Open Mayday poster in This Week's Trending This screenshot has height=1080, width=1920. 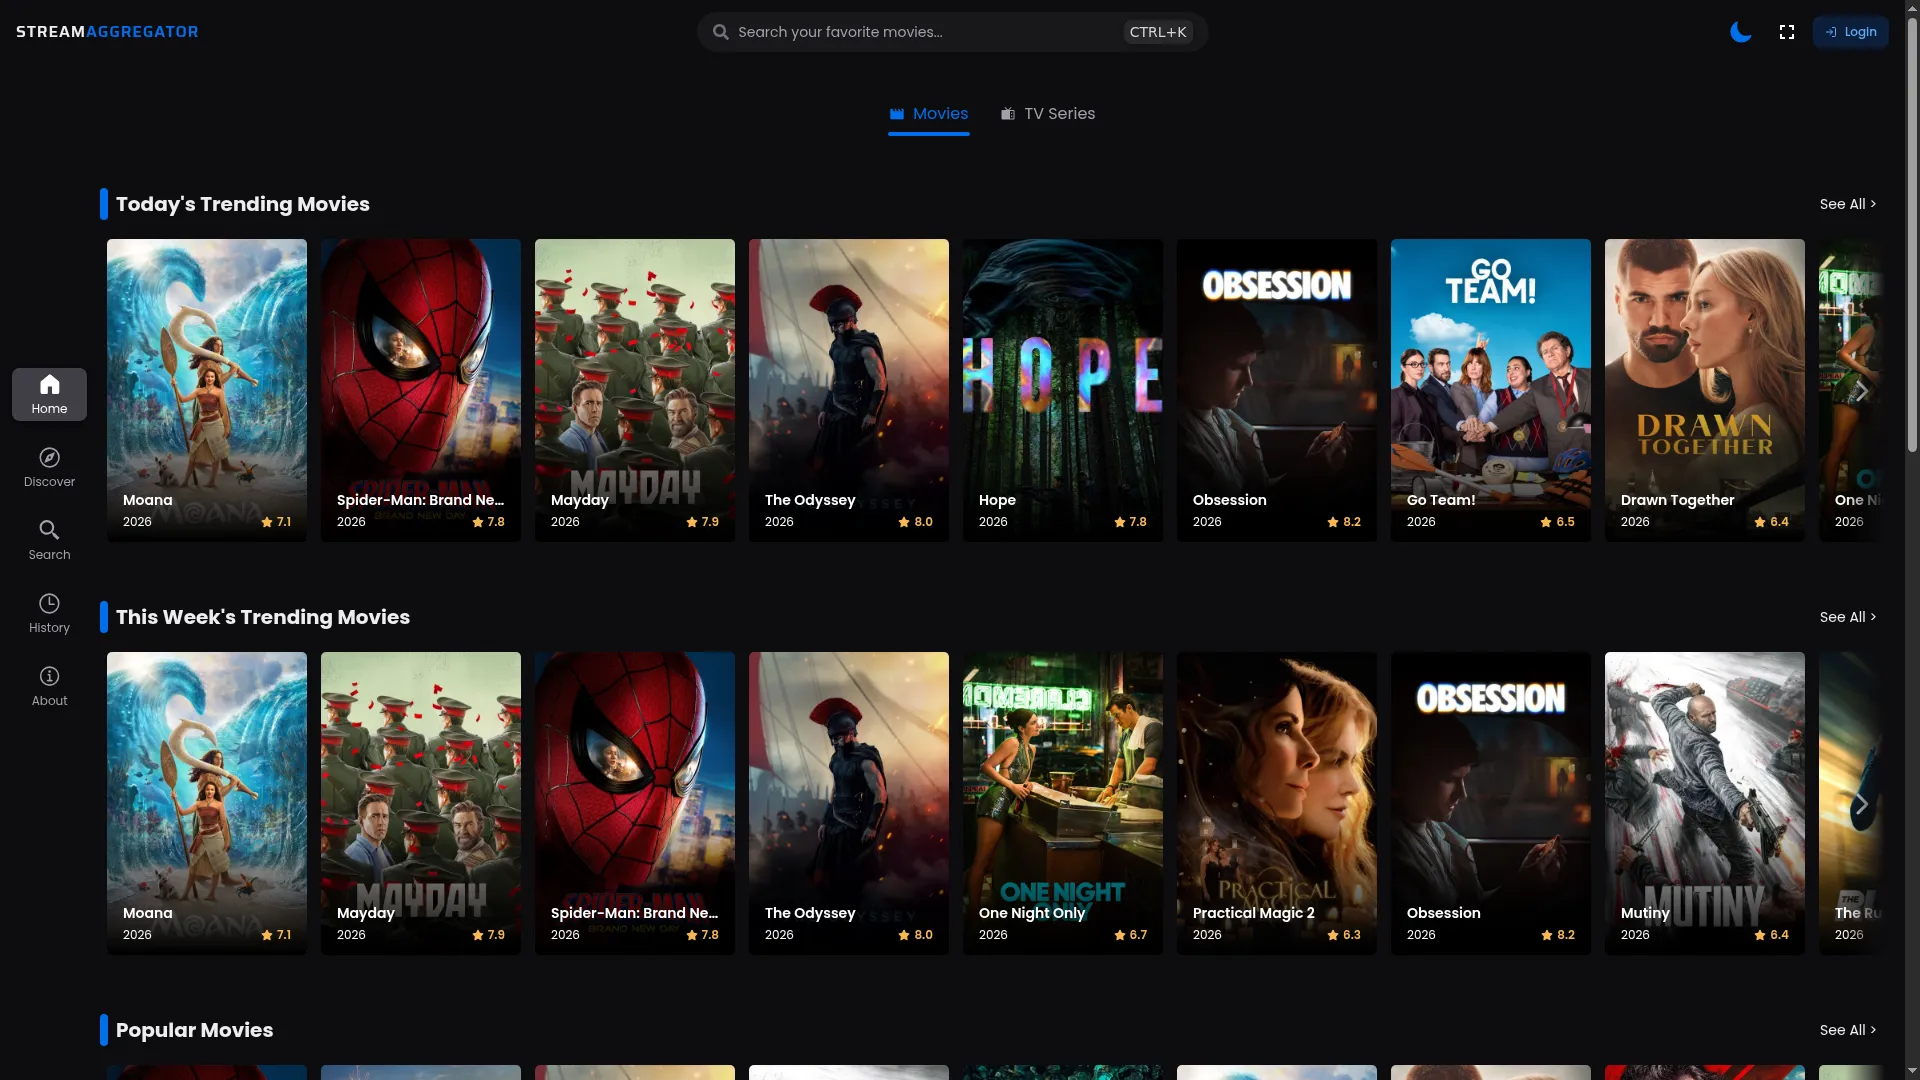coord(421,803)
